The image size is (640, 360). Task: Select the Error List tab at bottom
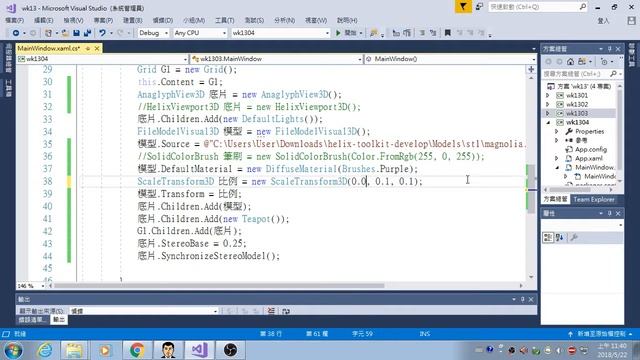click(x=32, y=320)
